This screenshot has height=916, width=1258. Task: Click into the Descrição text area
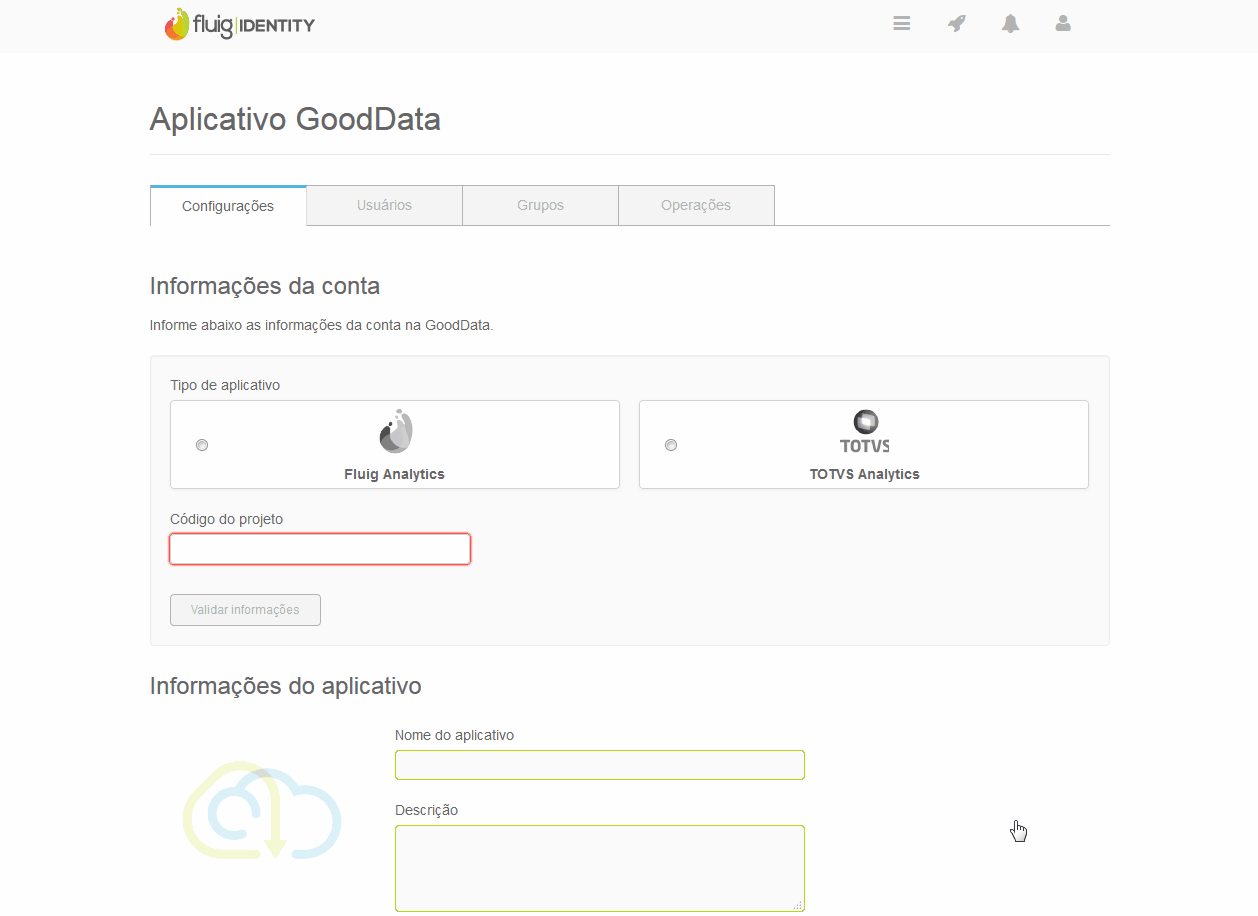tap(600, 868)
